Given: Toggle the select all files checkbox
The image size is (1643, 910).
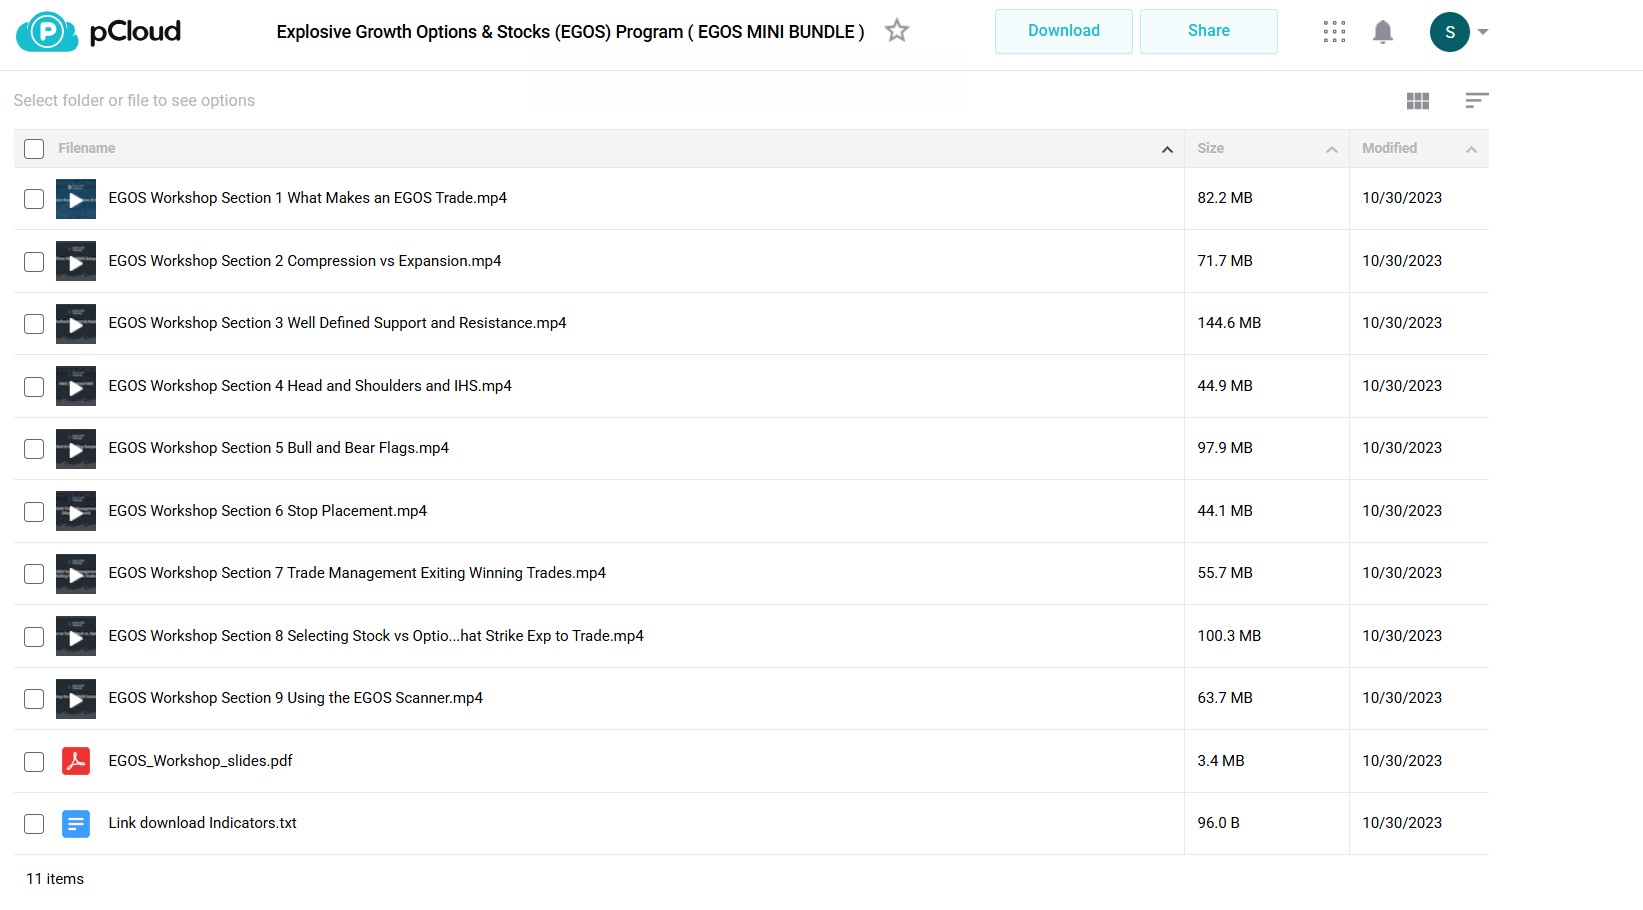Looking at the screenshot, I should (34, 149).
